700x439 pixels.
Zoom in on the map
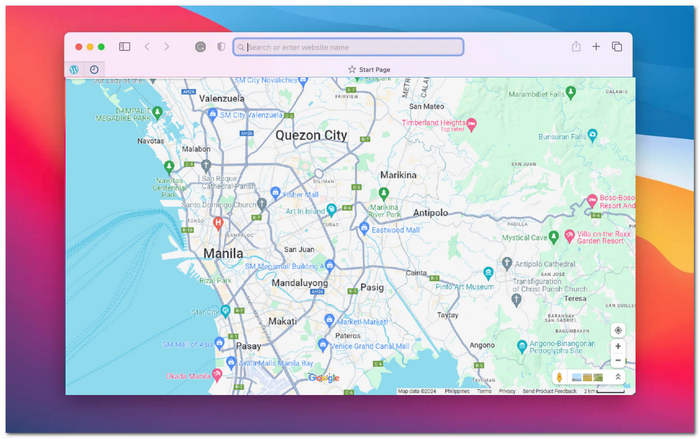click(618, 346)
